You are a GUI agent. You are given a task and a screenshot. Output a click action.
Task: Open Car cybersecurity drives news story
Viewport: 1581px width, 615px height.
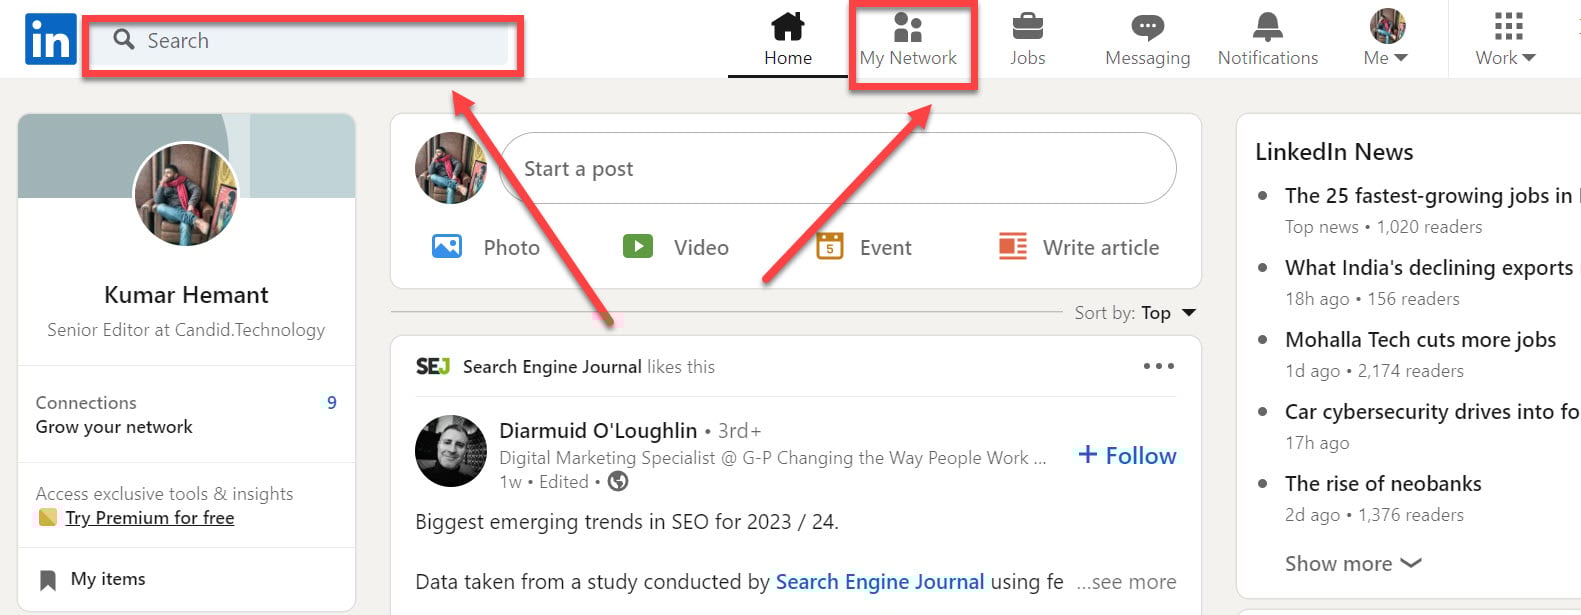click(x=1432, y=412)
